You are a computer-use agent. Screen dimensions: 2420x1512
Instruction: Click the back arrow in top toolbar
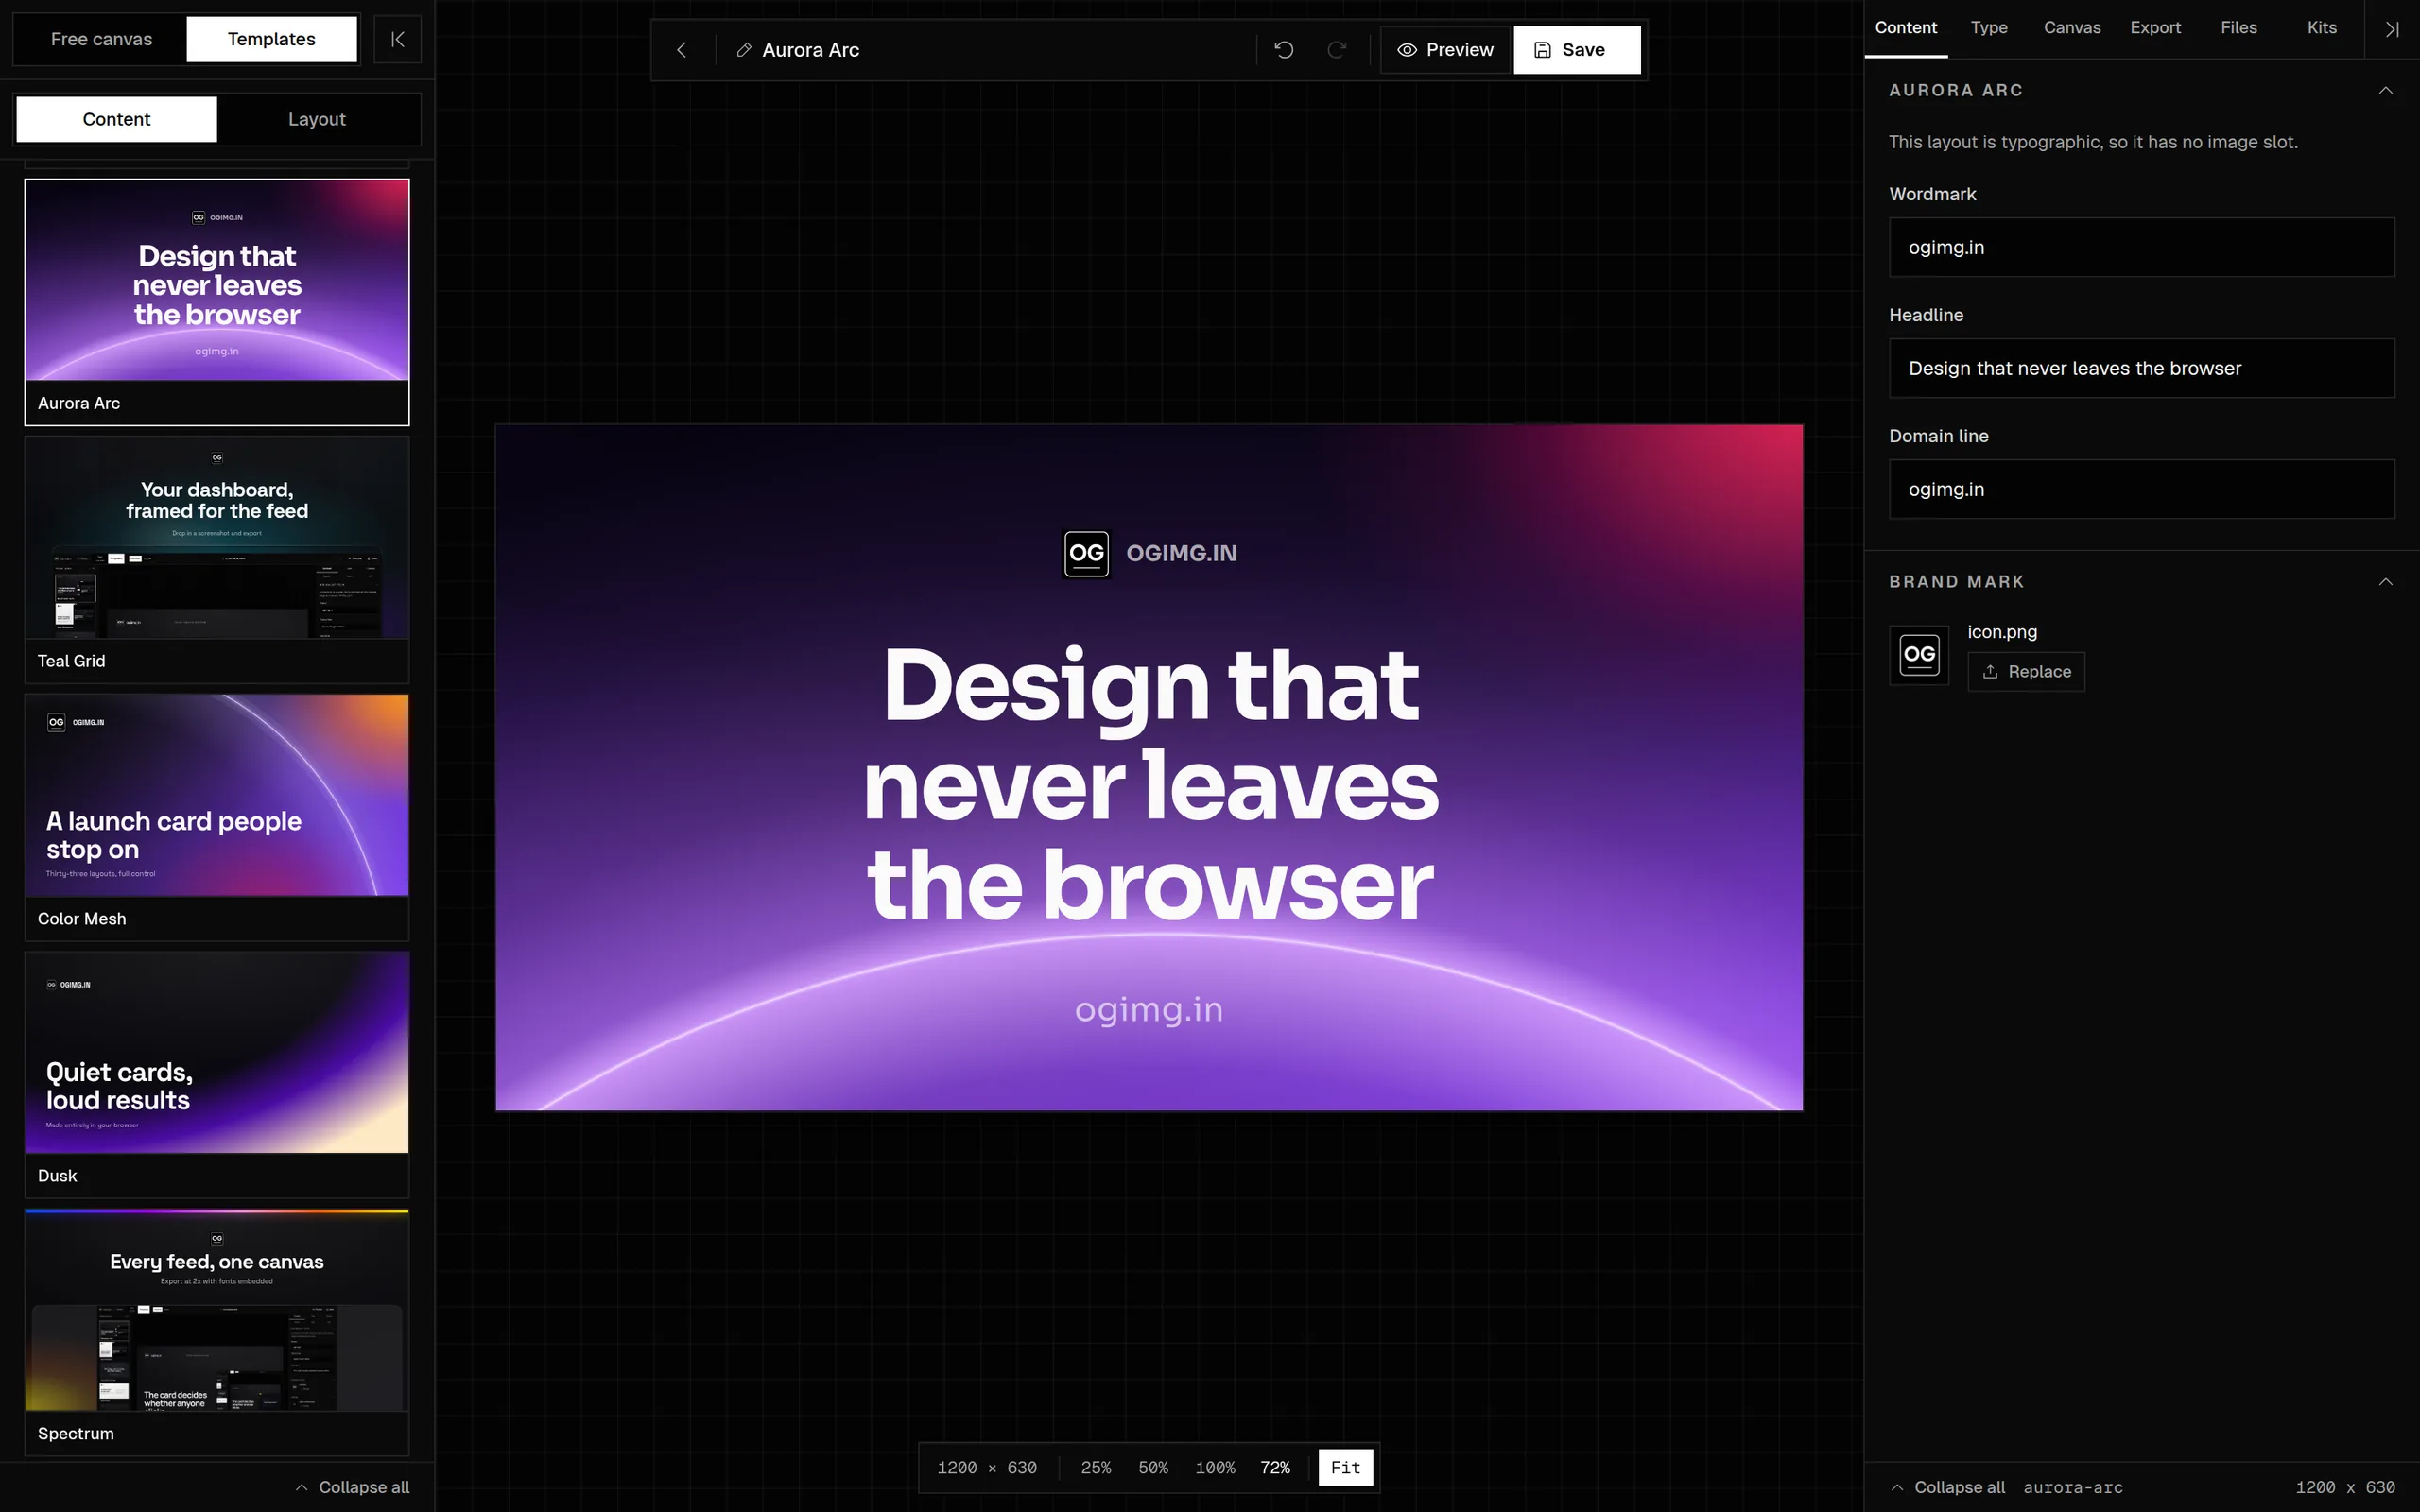682,50
